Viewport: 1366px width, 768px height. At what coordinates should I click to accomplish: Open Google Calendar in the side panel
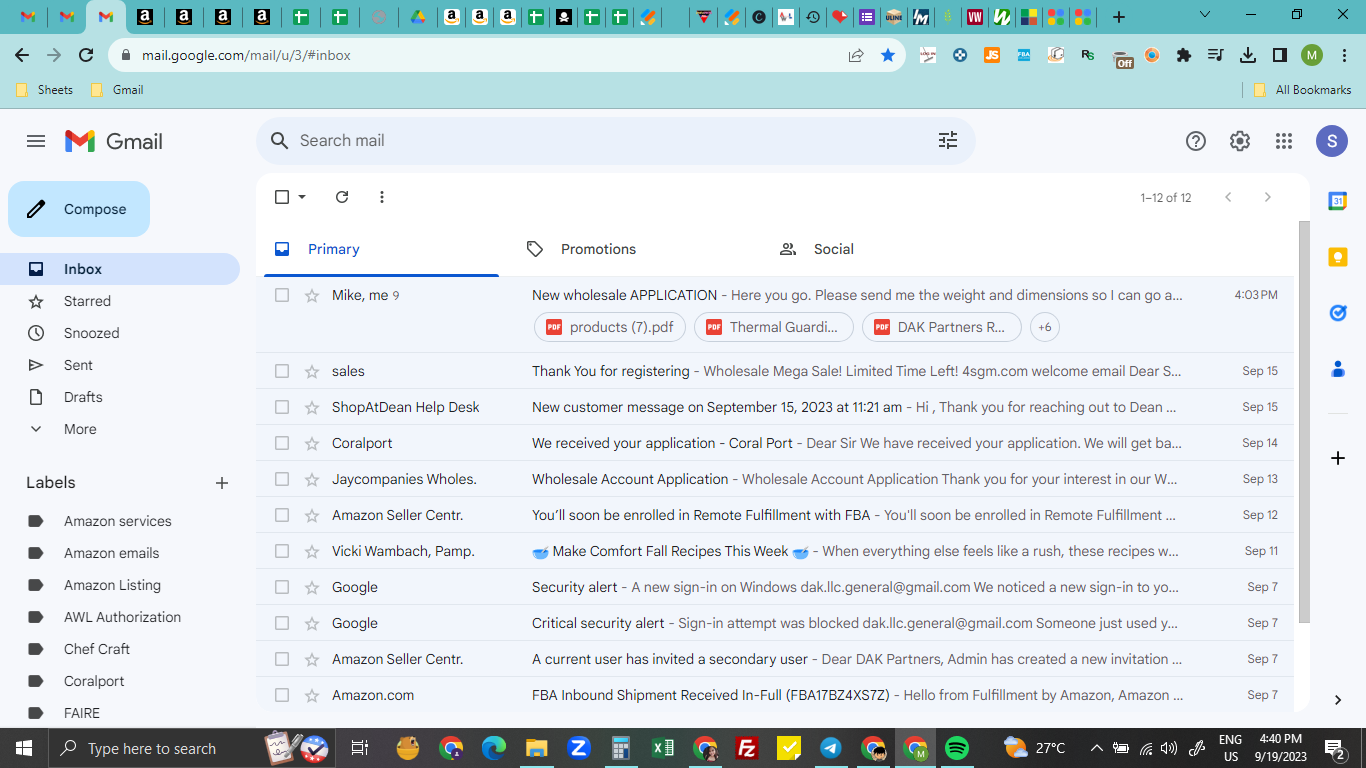[1337, 201]
